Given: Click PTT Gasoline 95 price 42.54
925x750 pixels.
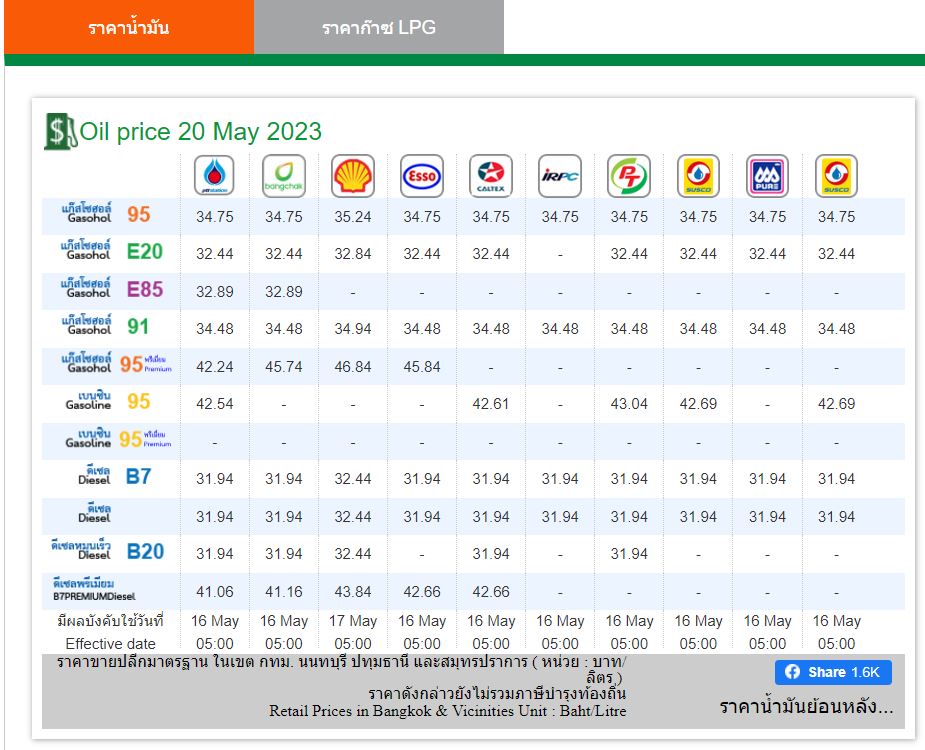Looking at the screenshot, I should [x=215, y=404].
